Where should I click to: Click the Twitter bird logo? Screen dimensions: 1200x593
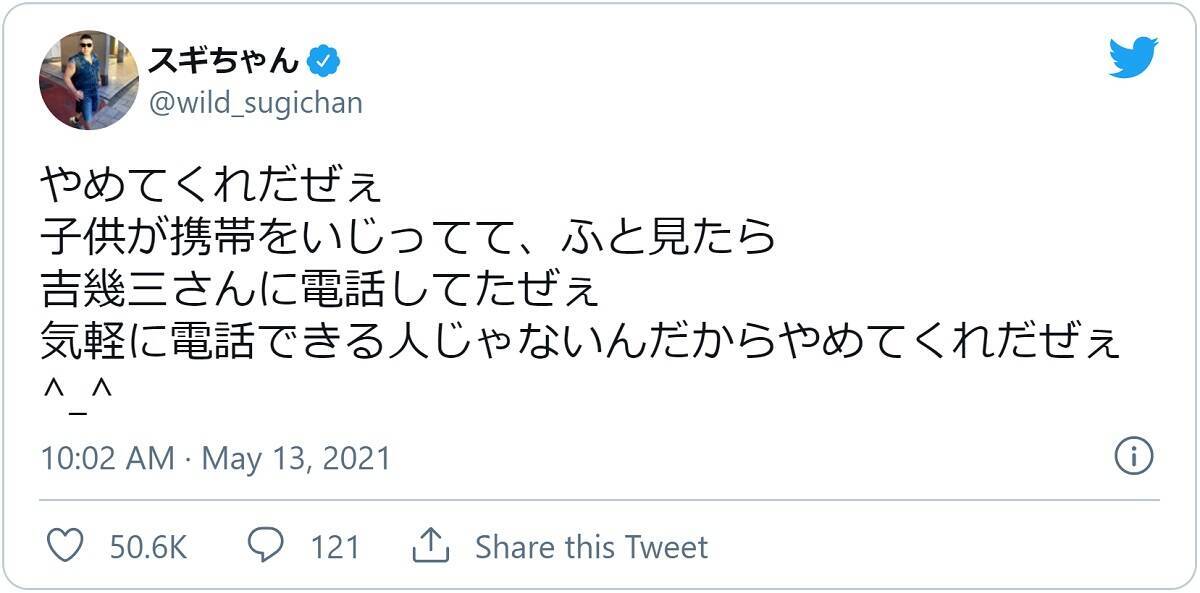pyautogui.click(x=1133, y=58)
